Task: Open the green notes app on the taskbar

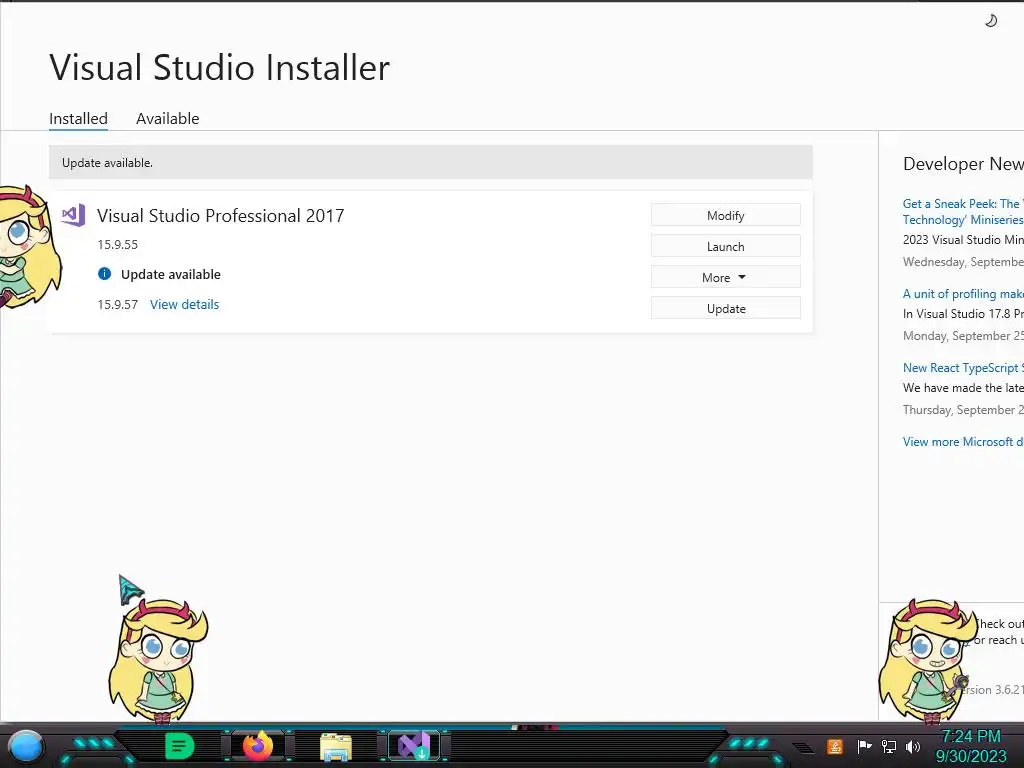Action: coord(180,746)
